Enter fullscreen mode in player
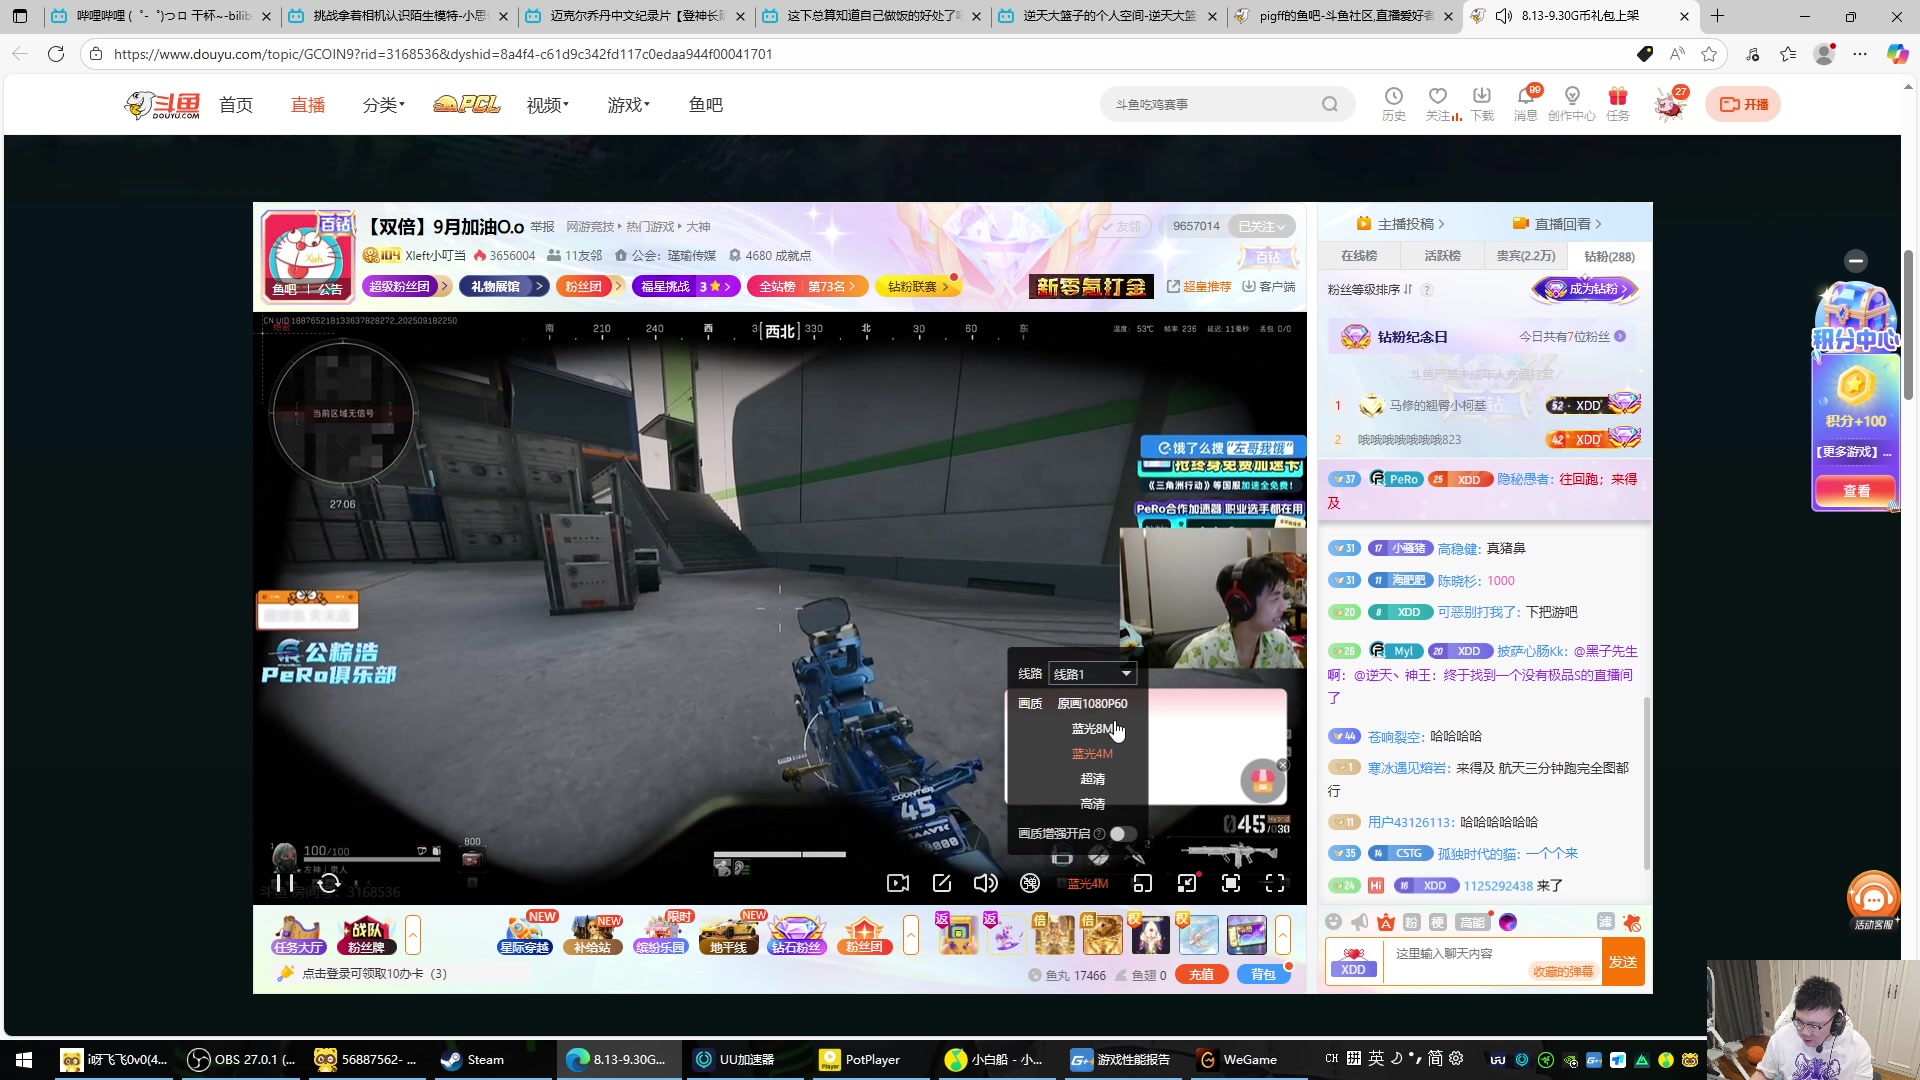This screenshot has width=1920, height=1080. tap(1275, 883)
